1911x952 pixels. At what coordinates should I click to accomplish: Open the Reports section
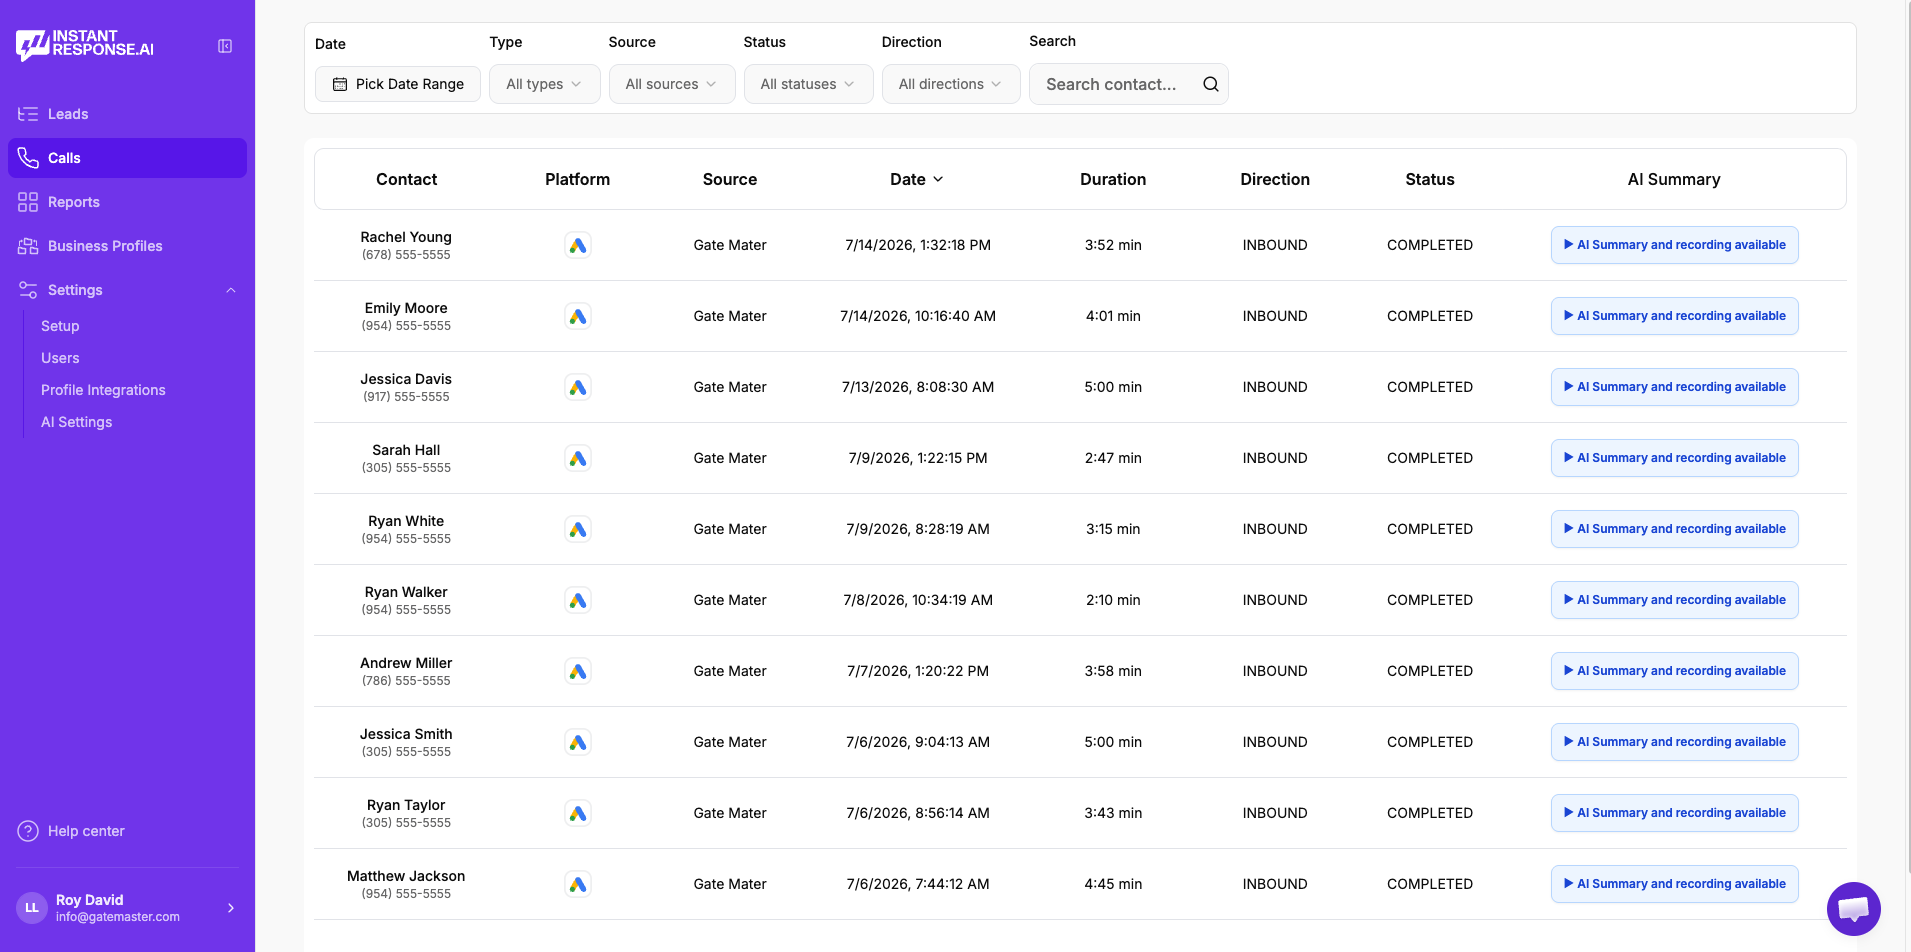point(127,202)
